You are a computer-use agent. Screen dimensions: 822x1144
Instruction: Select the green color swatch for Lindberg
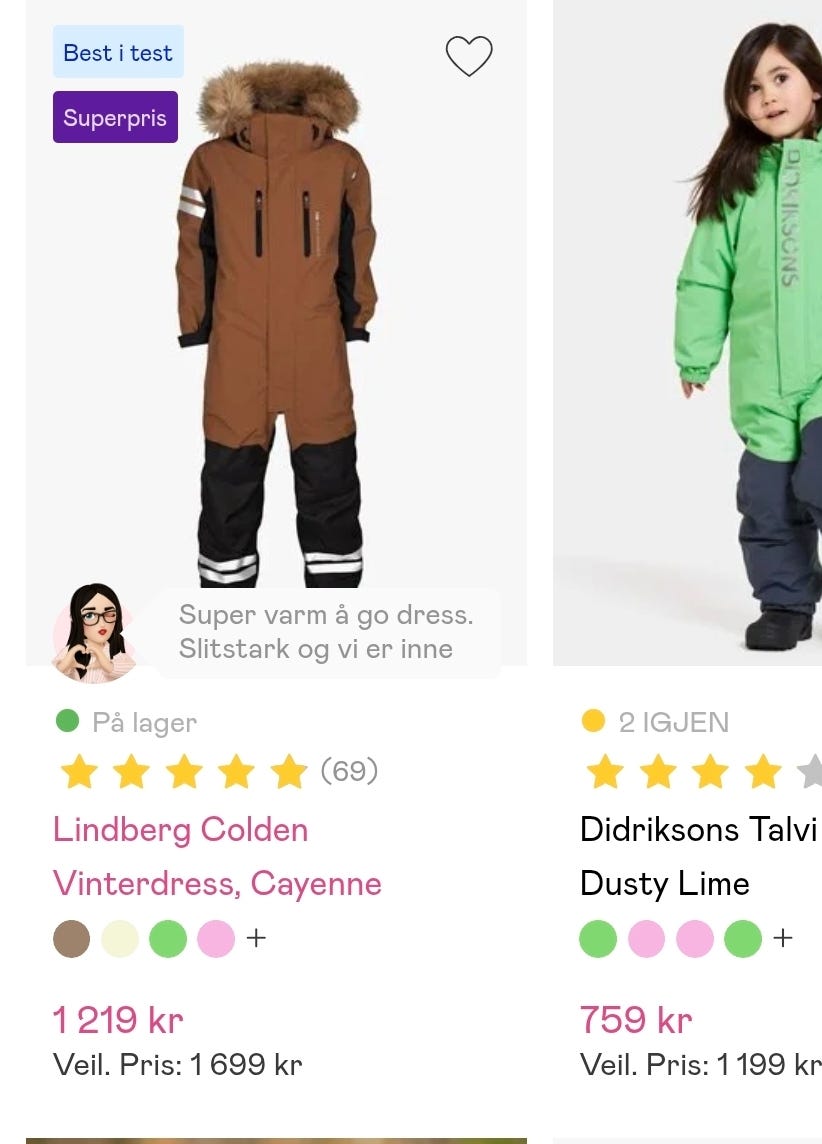pos(168,938)
